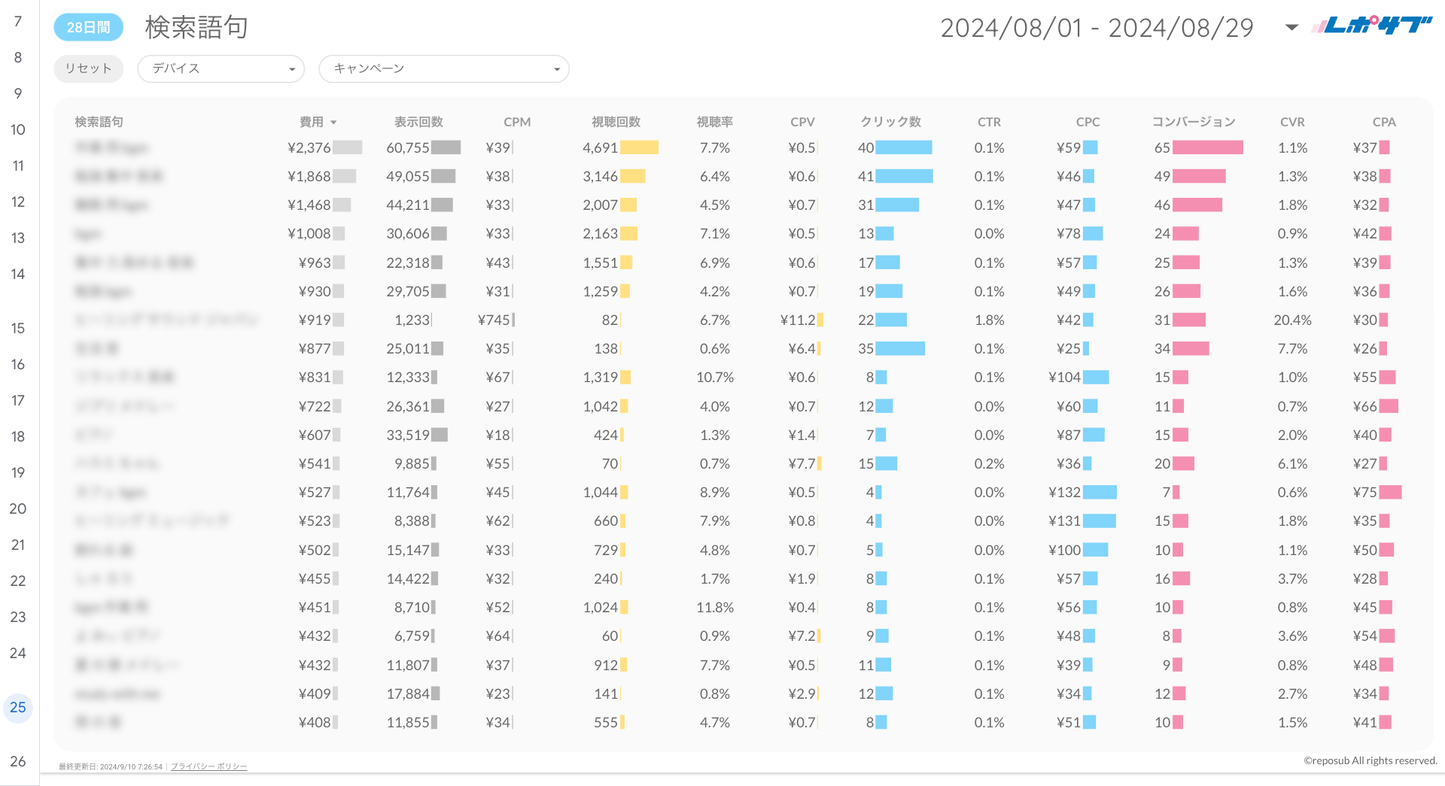The image size is (1445, 786).
Task: Click the sort arrow next to 費用
Action: (x=333, y=122)
